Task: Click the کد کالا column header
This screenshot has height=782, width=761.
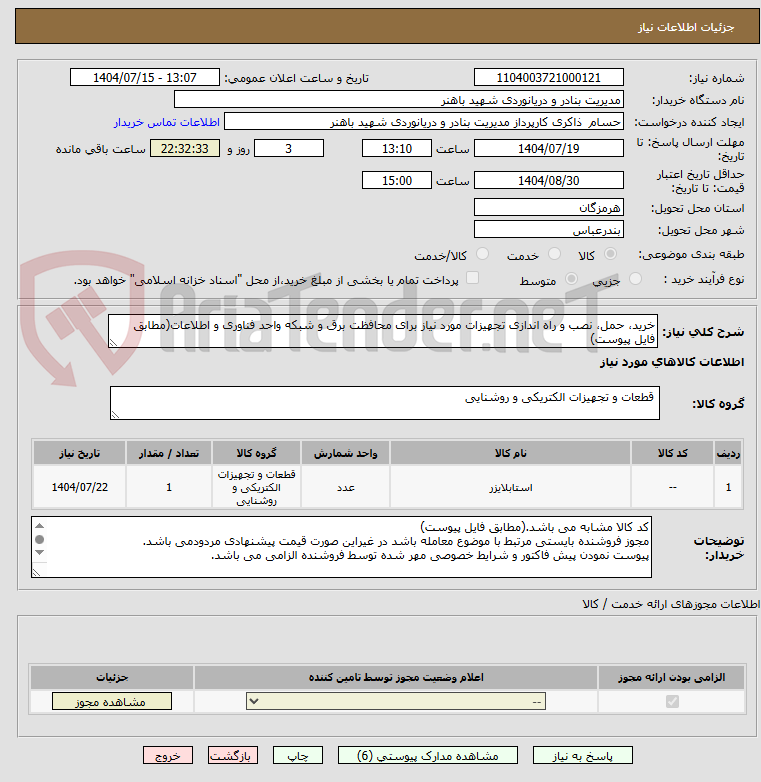Action: [672, 453]
